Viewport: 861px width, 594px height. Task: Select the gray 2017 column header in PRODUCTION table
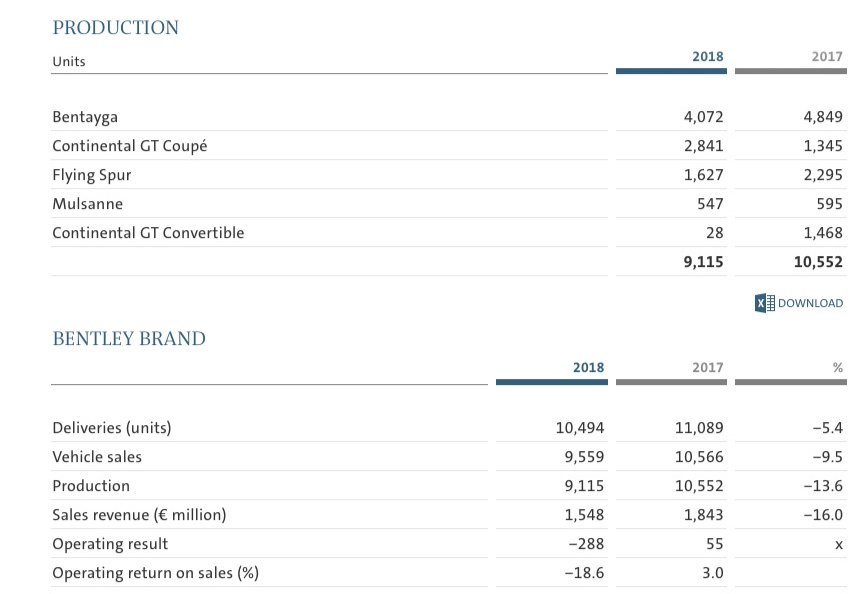coord(826,57)
